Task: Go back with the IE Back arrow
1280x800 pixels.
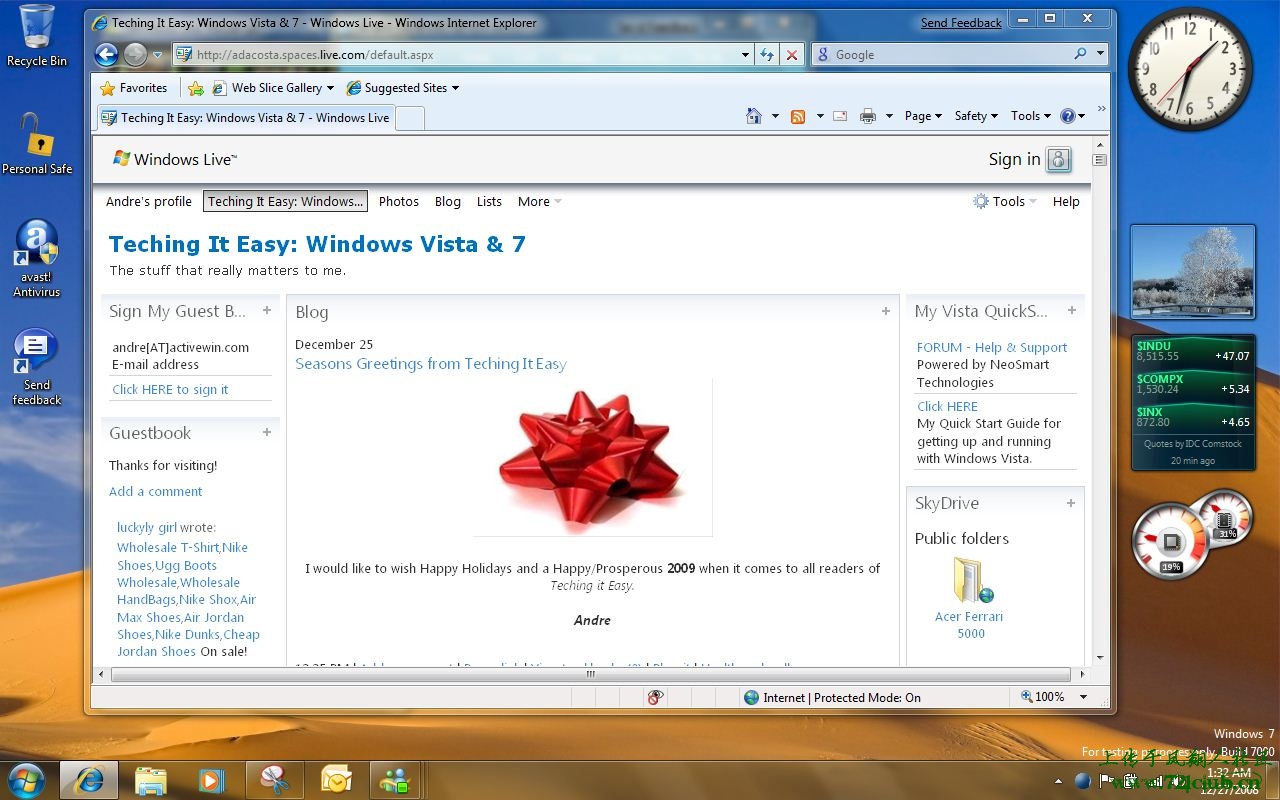Action: coord(106,55)
